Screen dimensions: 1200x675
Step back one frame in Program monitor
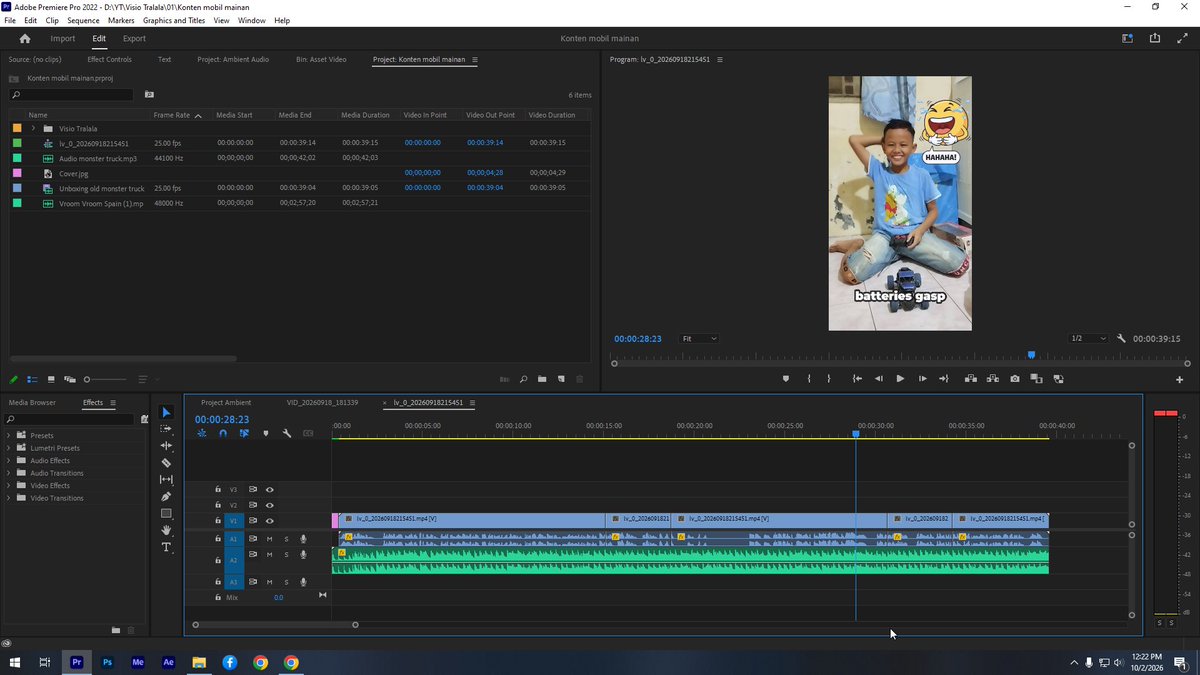(879, 379)
